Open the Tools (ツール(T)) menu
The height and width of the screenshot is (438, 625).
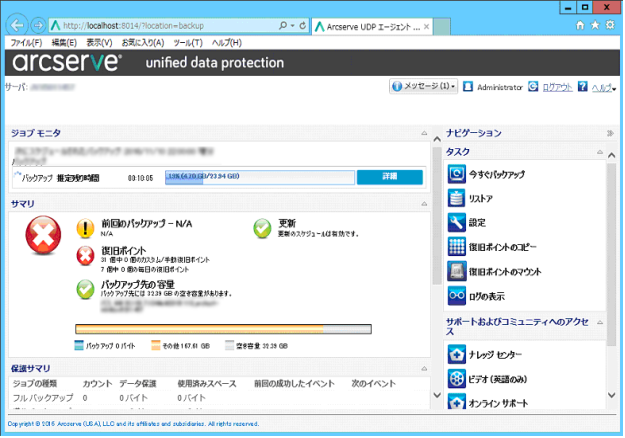click(188, 43)
